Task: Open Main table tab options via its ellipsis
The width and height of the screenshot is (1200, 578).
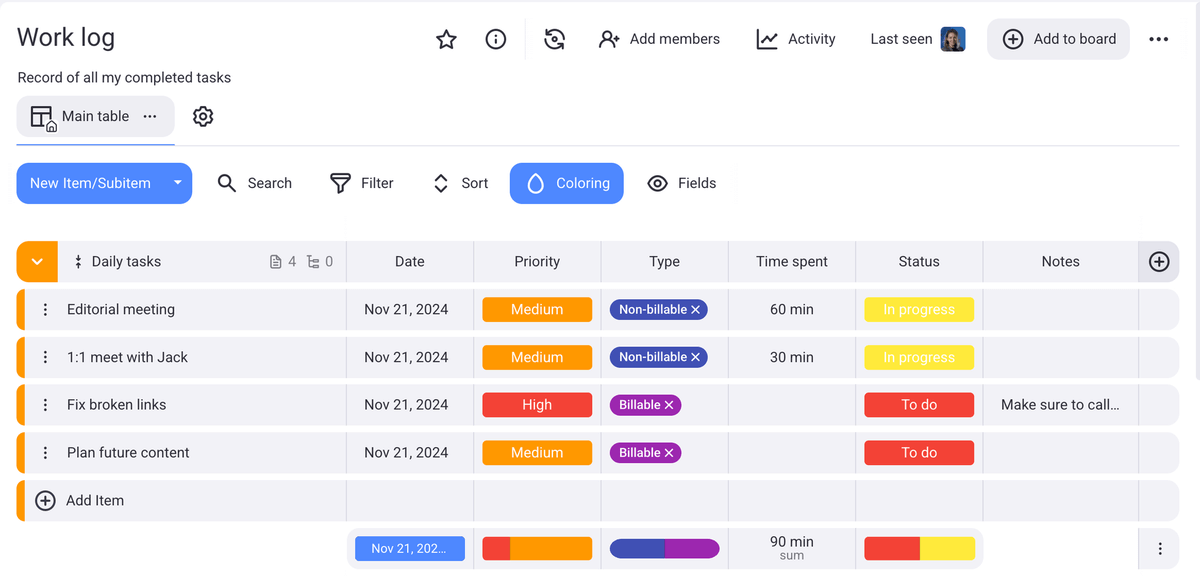Action: pos(150,116)
